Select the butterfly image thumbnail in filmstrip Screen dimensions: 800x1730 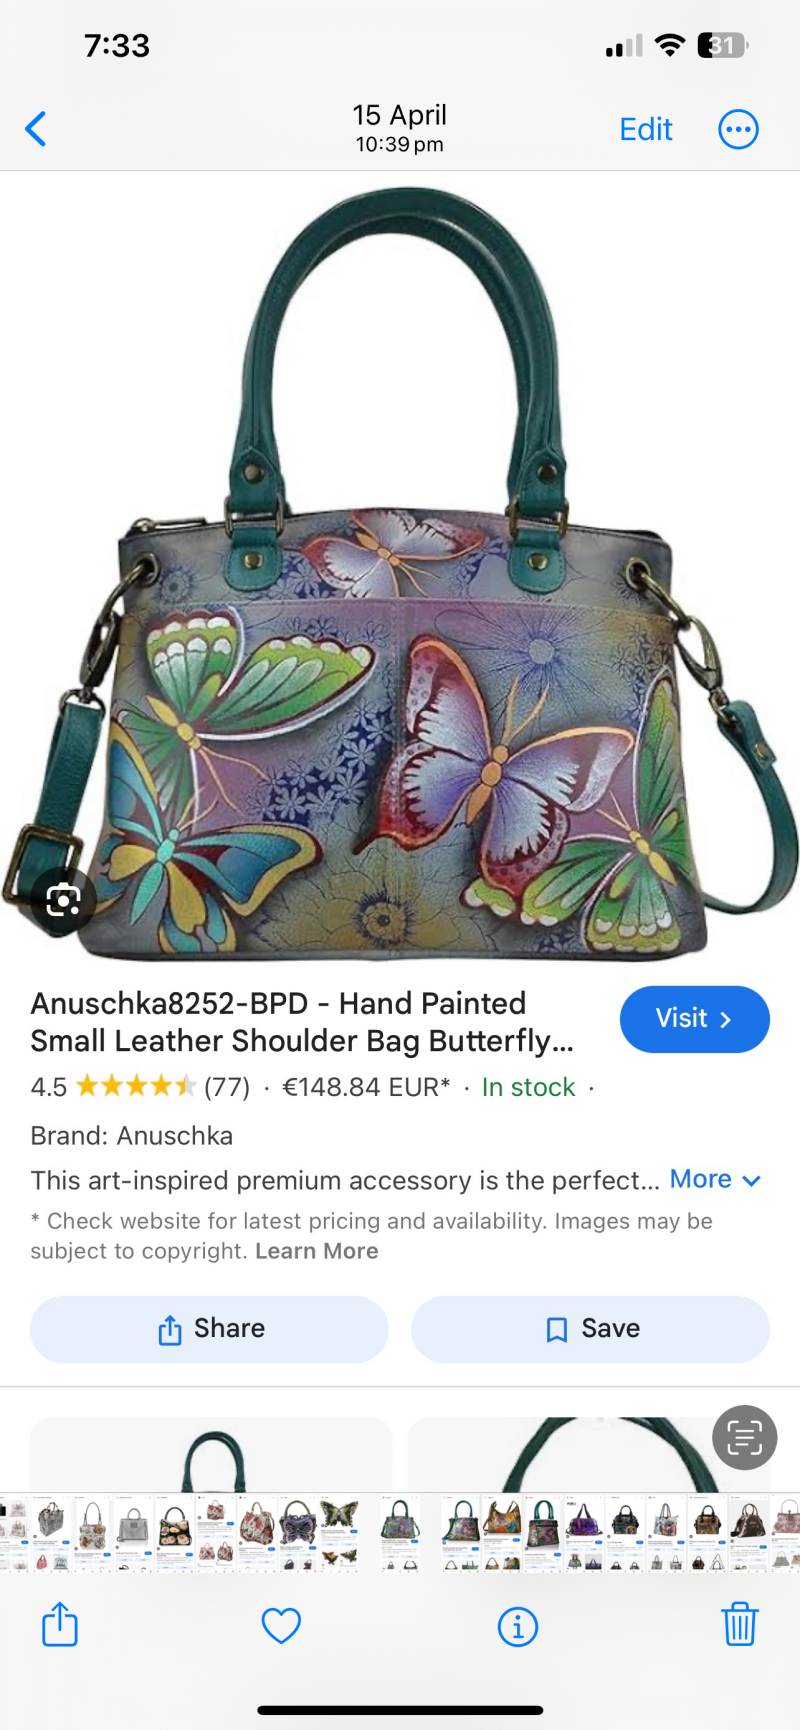pyautogui.click(x=339, y=1533)
